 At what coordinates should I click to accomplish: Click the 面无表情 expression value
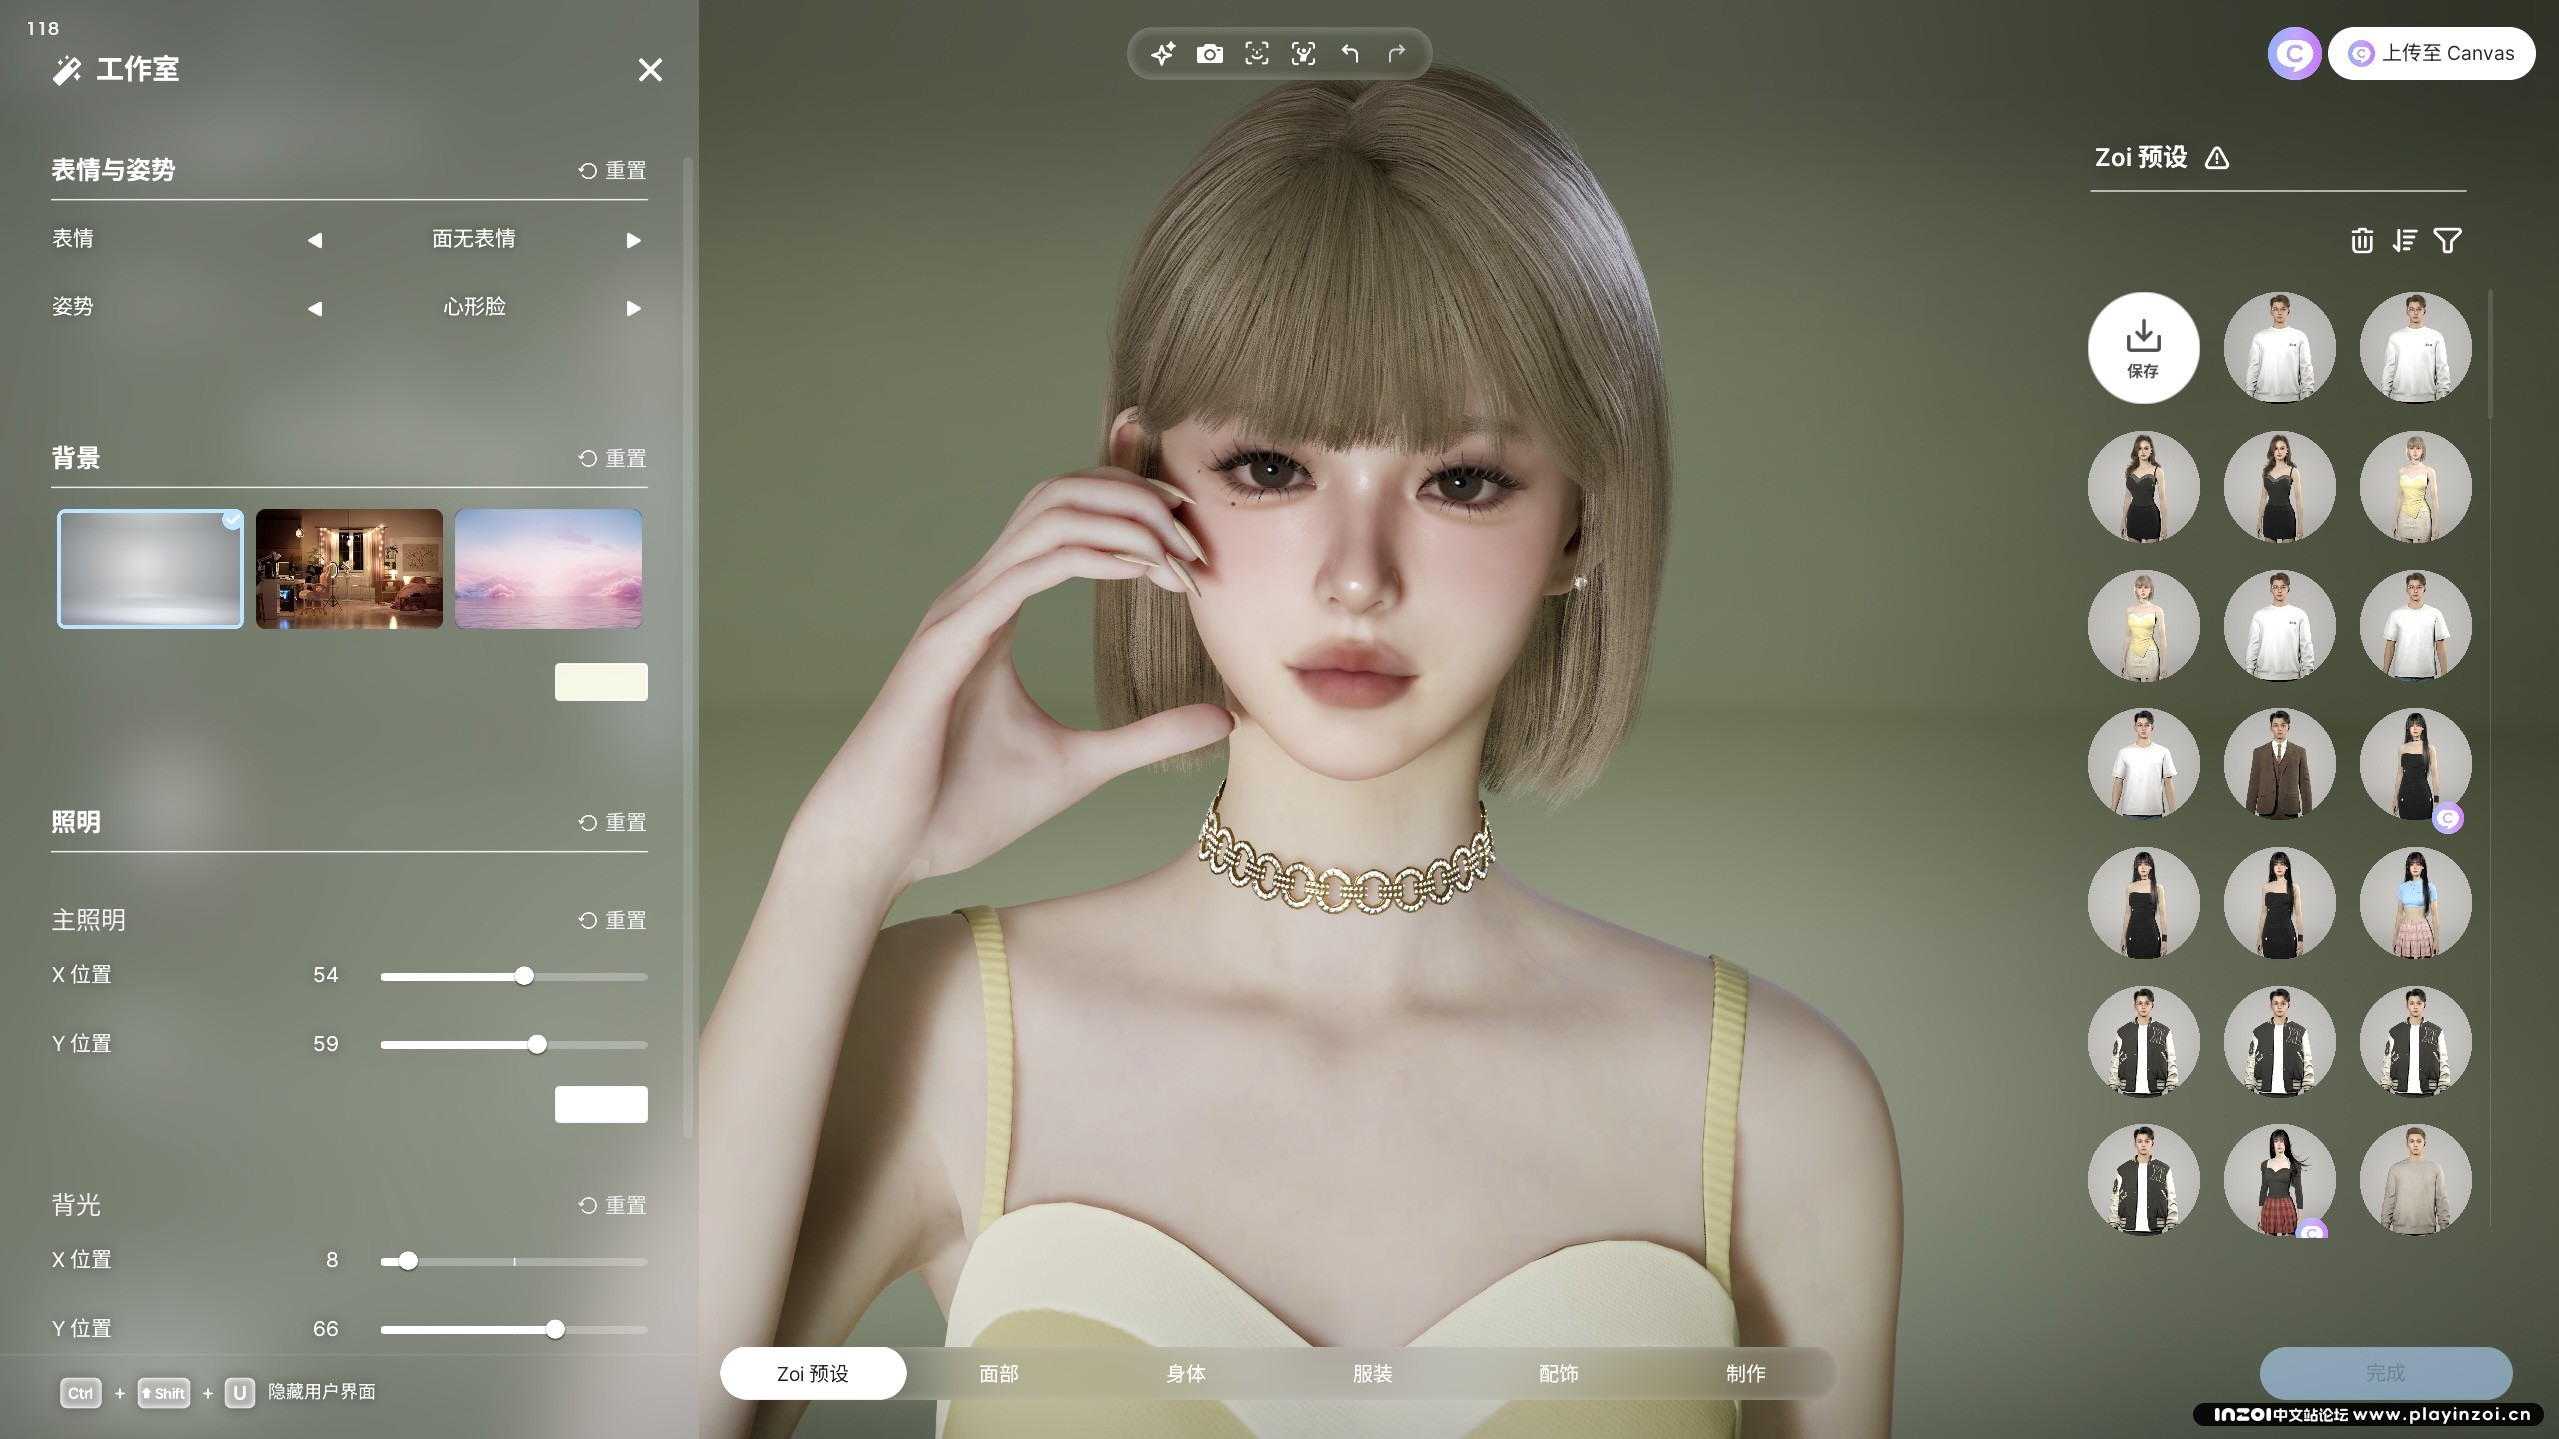[x=474, y=239]
